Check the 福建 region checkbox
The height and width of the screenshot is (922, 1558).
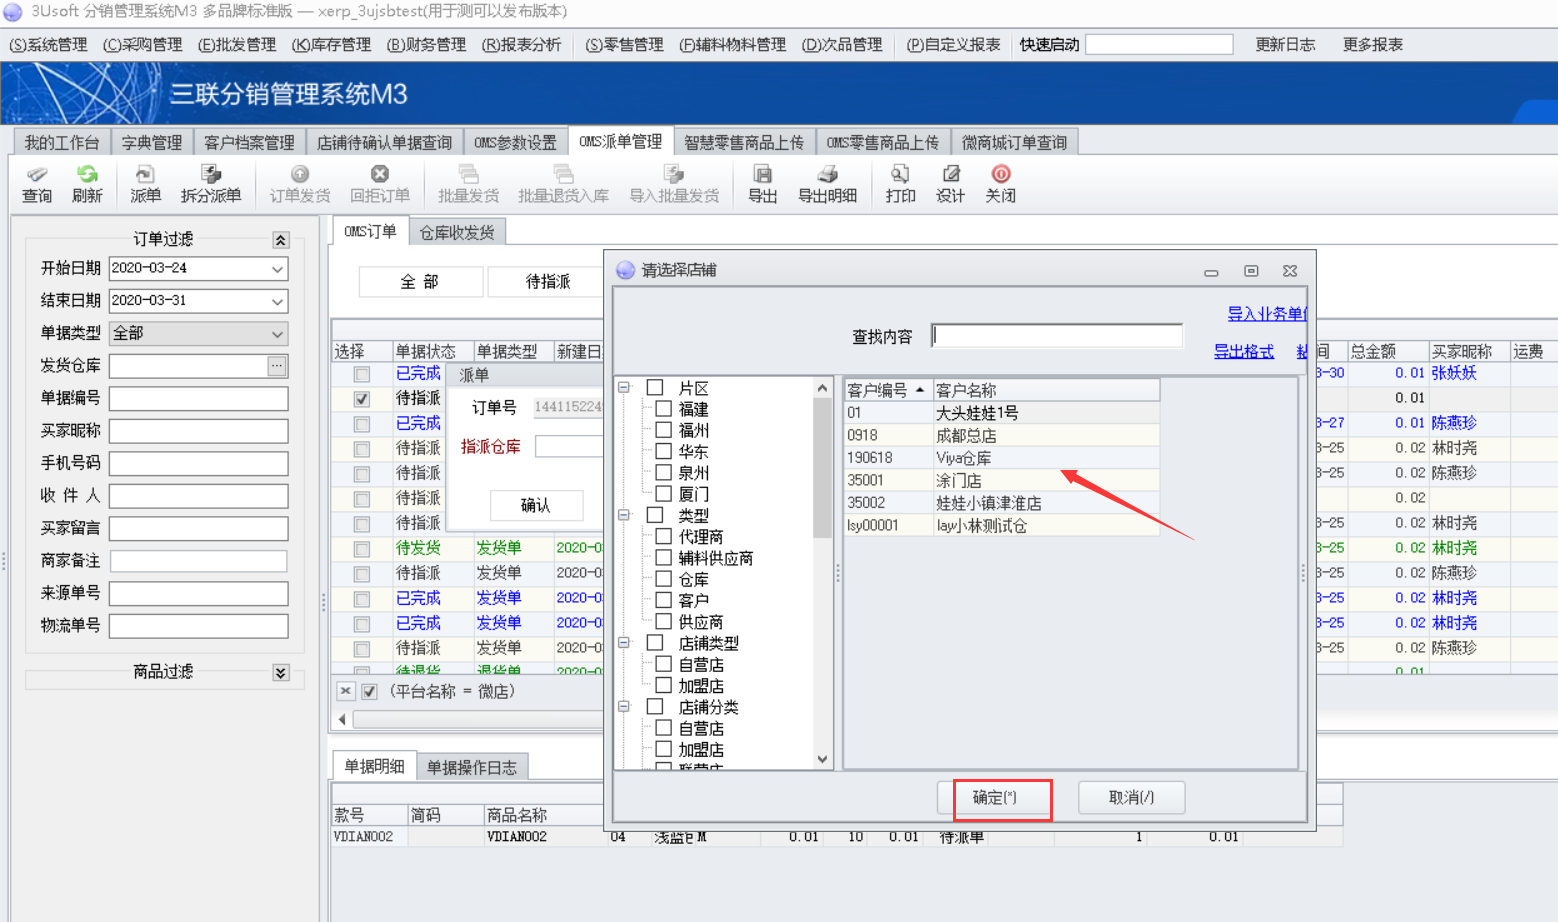coord(663,408)
